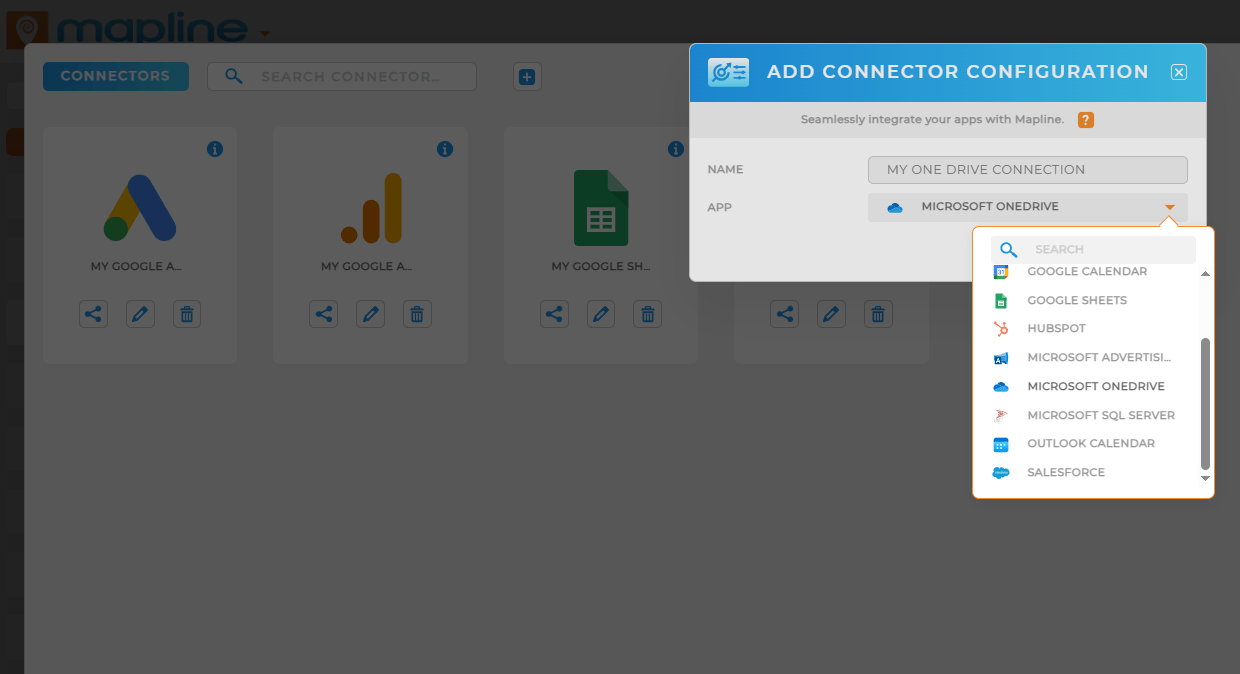The width and height of the screenshot is (1240, 674).
Task: Click the magnifier icon in the dropdown search field
Action: click(x=1008, y=249)
